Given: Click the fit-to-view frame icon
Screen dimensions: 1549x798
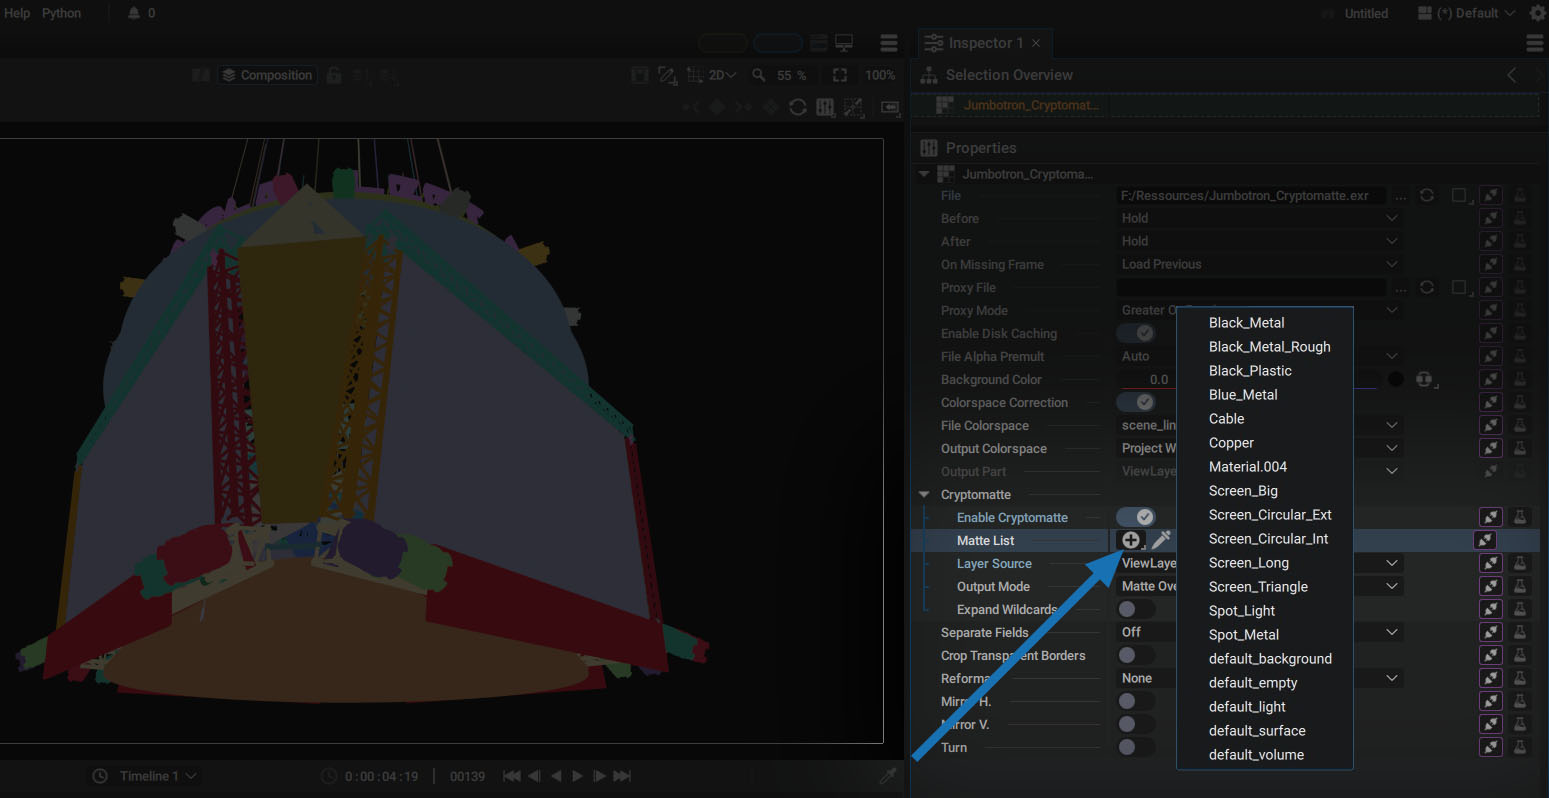Looking at the screenshot, I should click(x=840, y=75).
